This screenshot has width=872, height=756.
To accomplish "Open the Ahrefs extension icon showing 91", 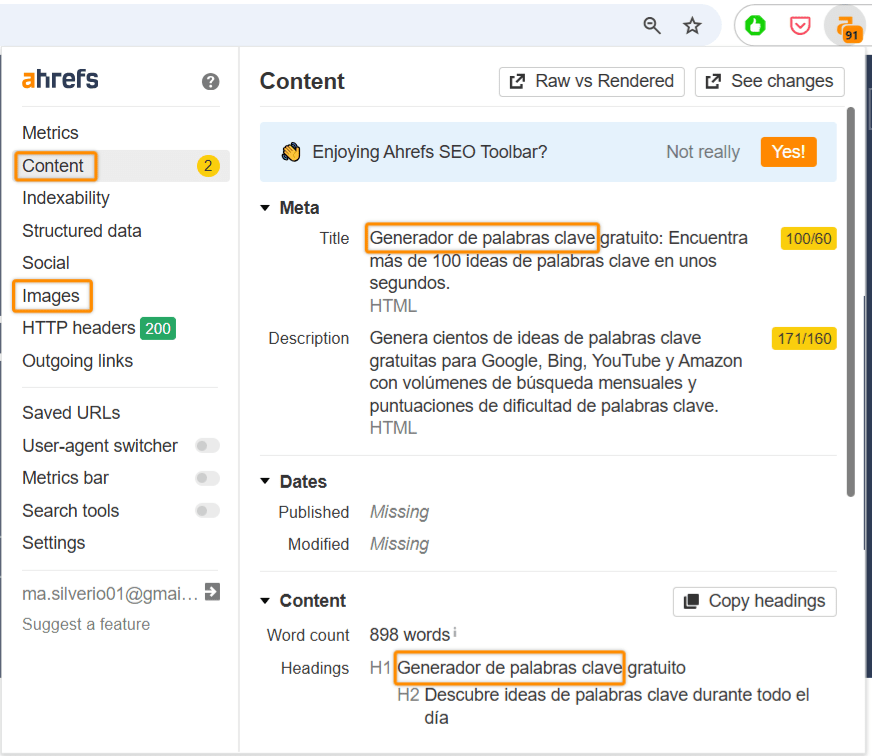I will pos(846,26).
